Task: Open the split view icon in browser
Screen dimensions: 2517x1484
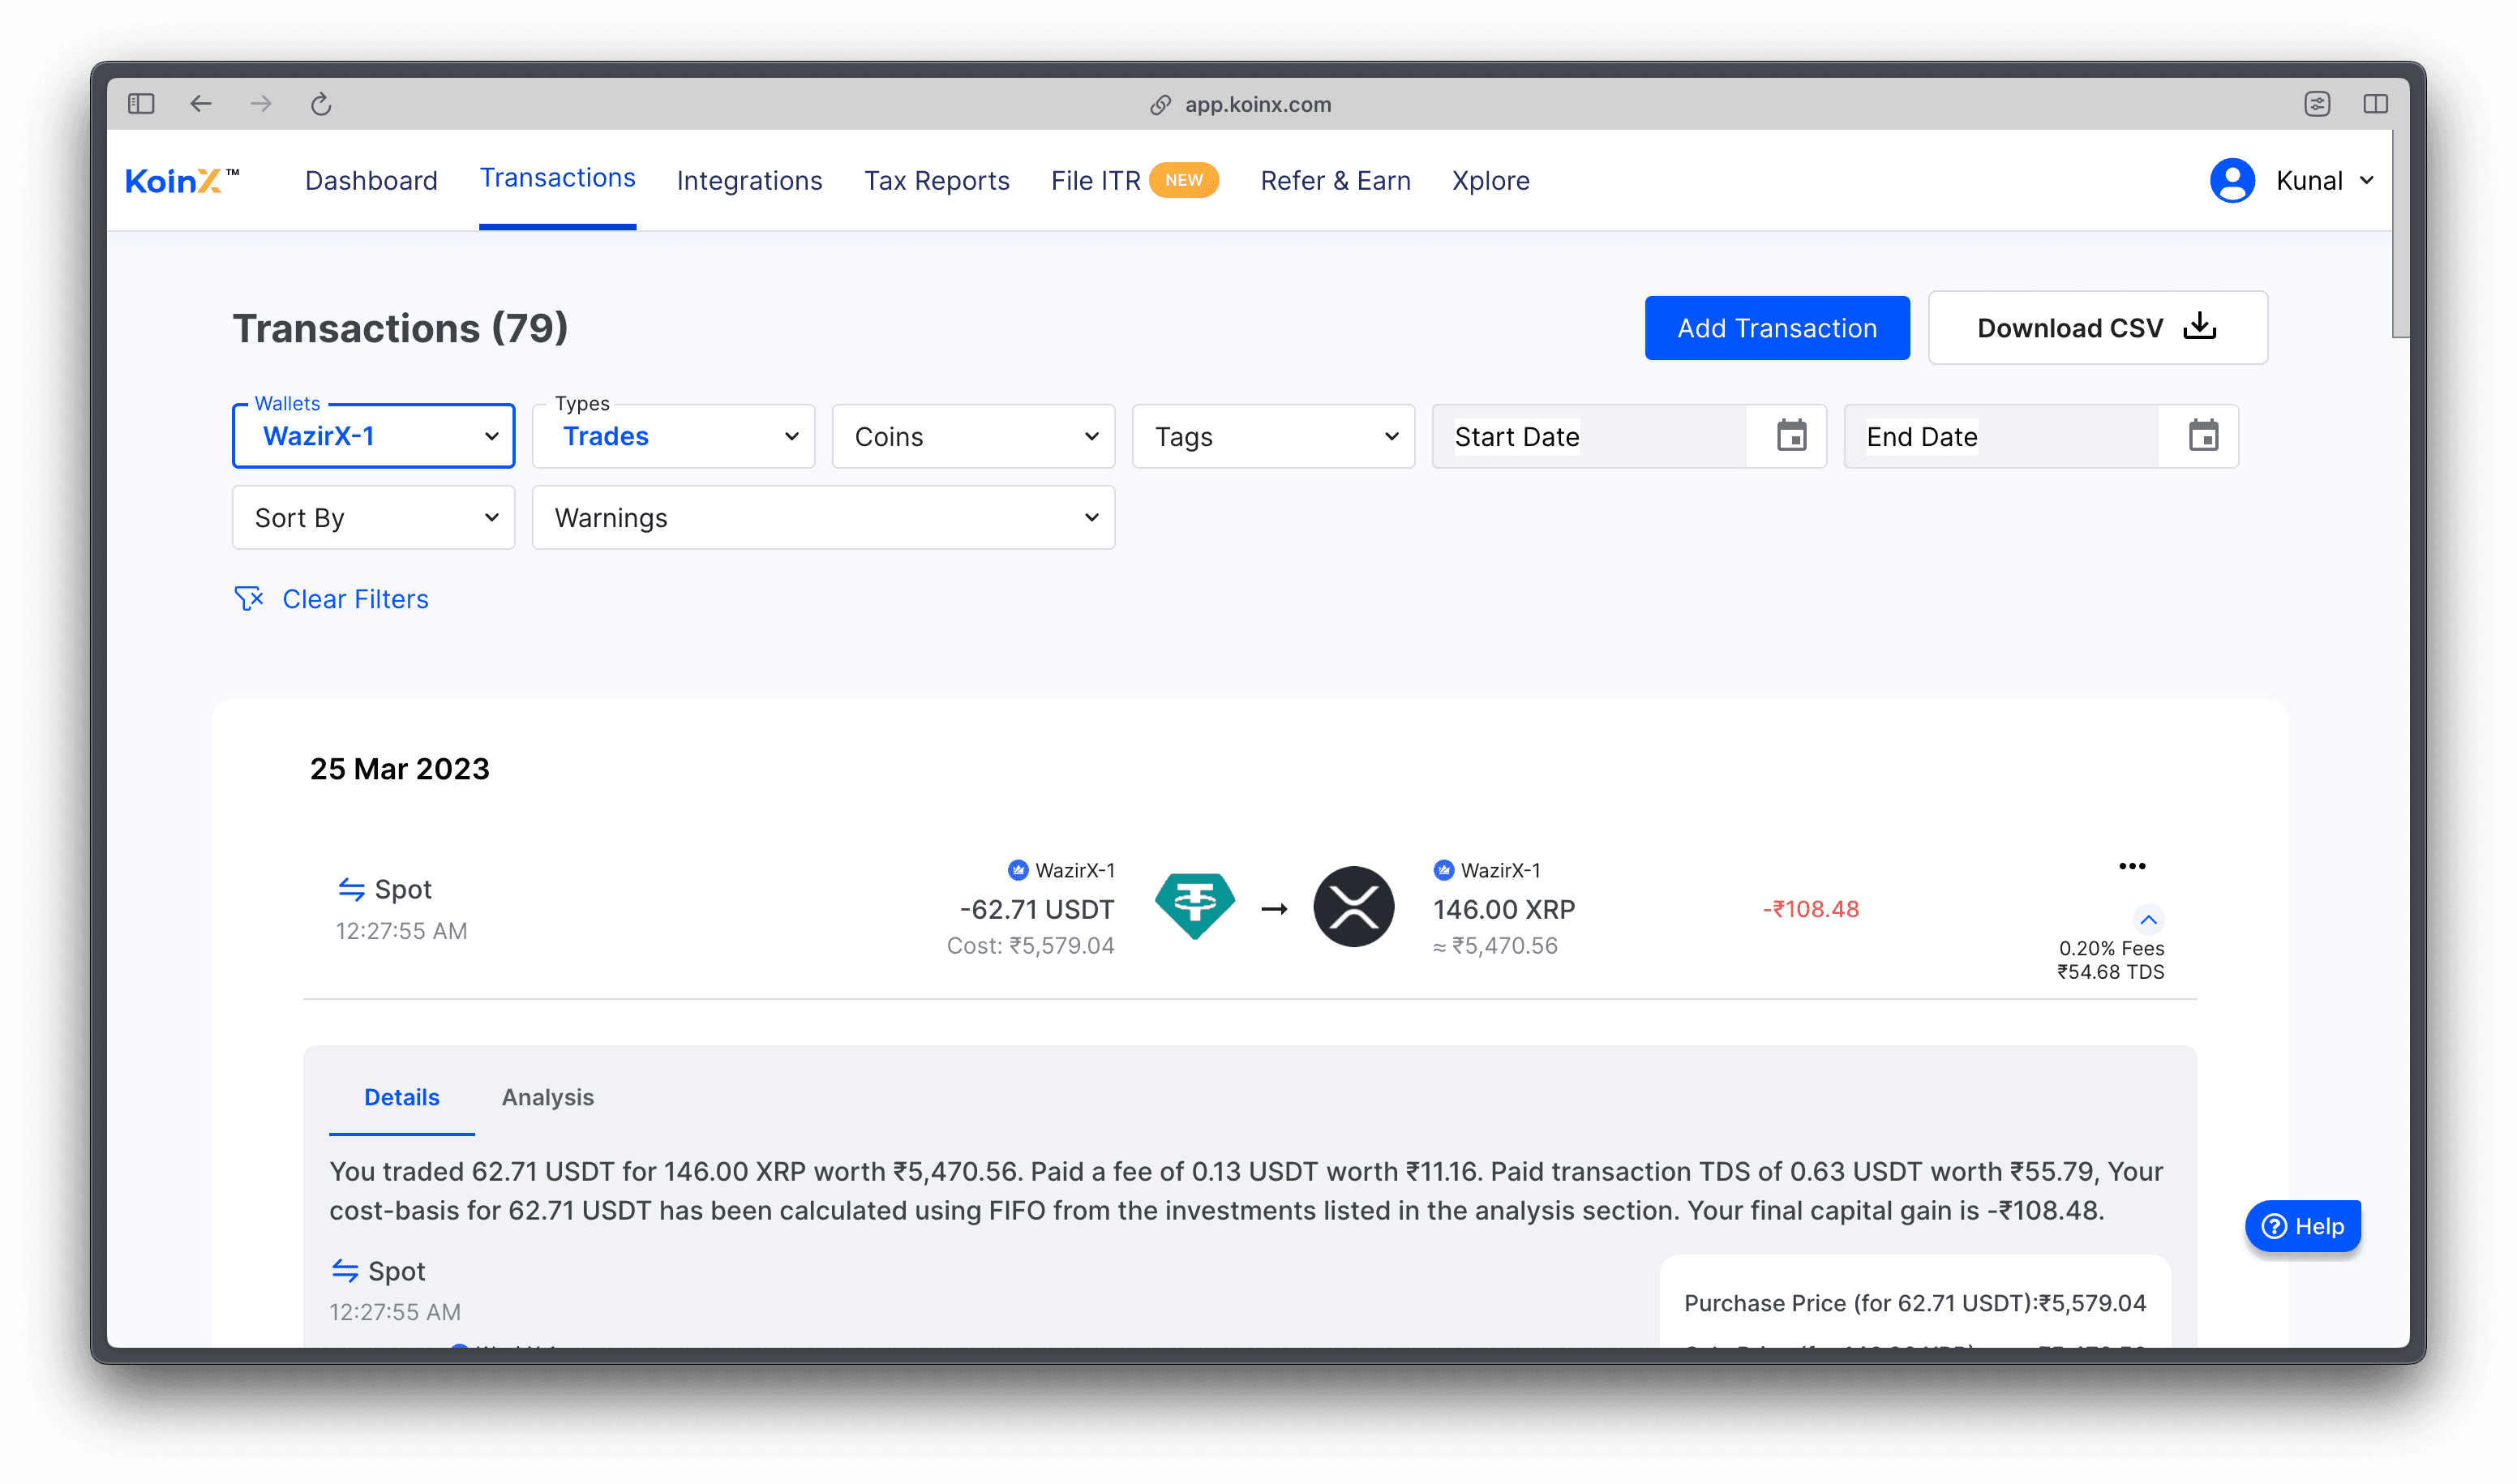Action: [x=2376, y=104]
